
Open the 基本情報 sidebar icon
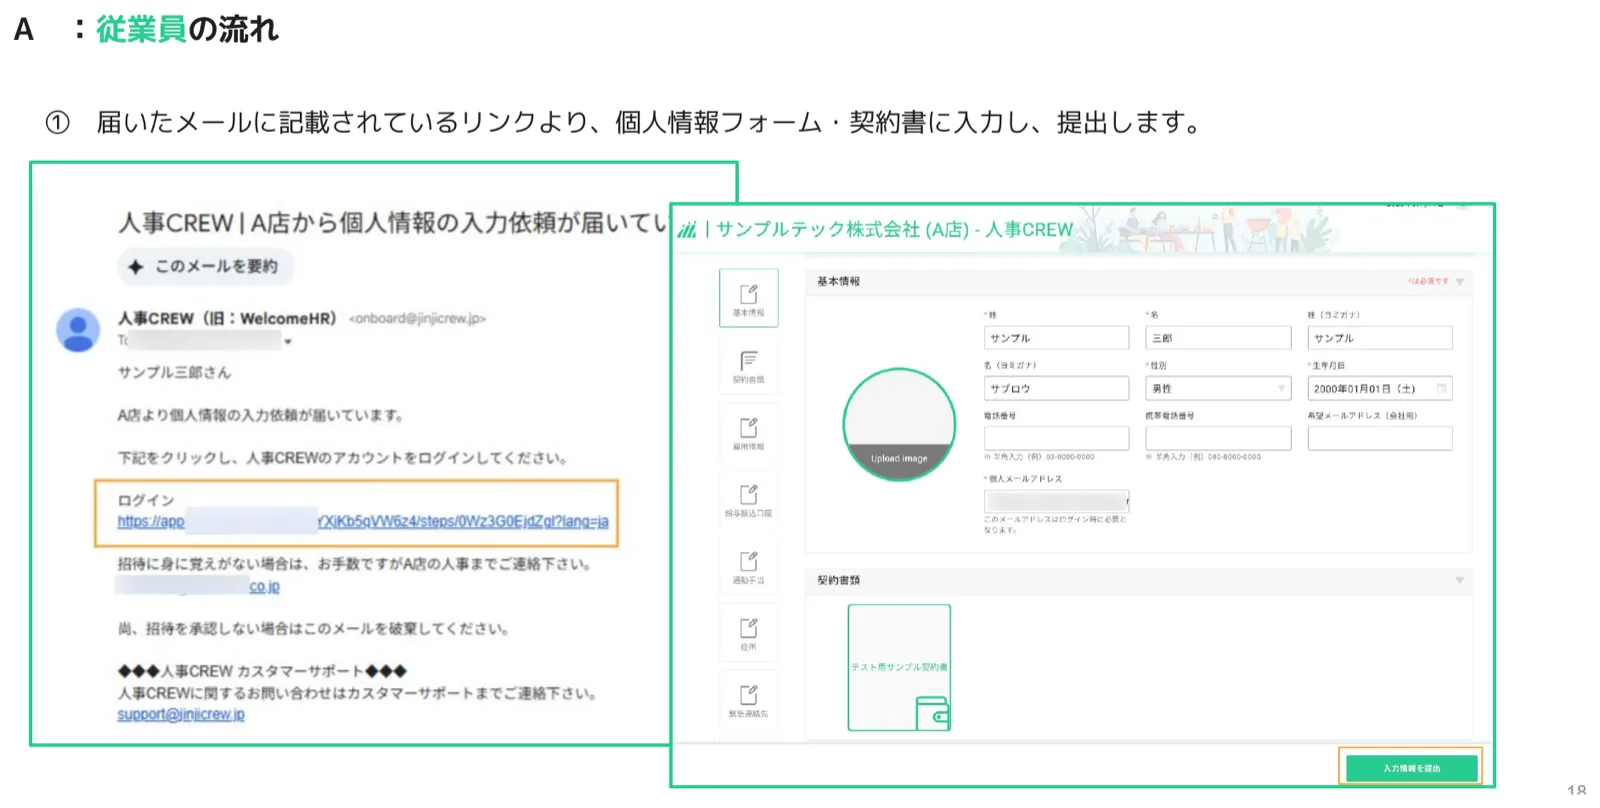748,298
